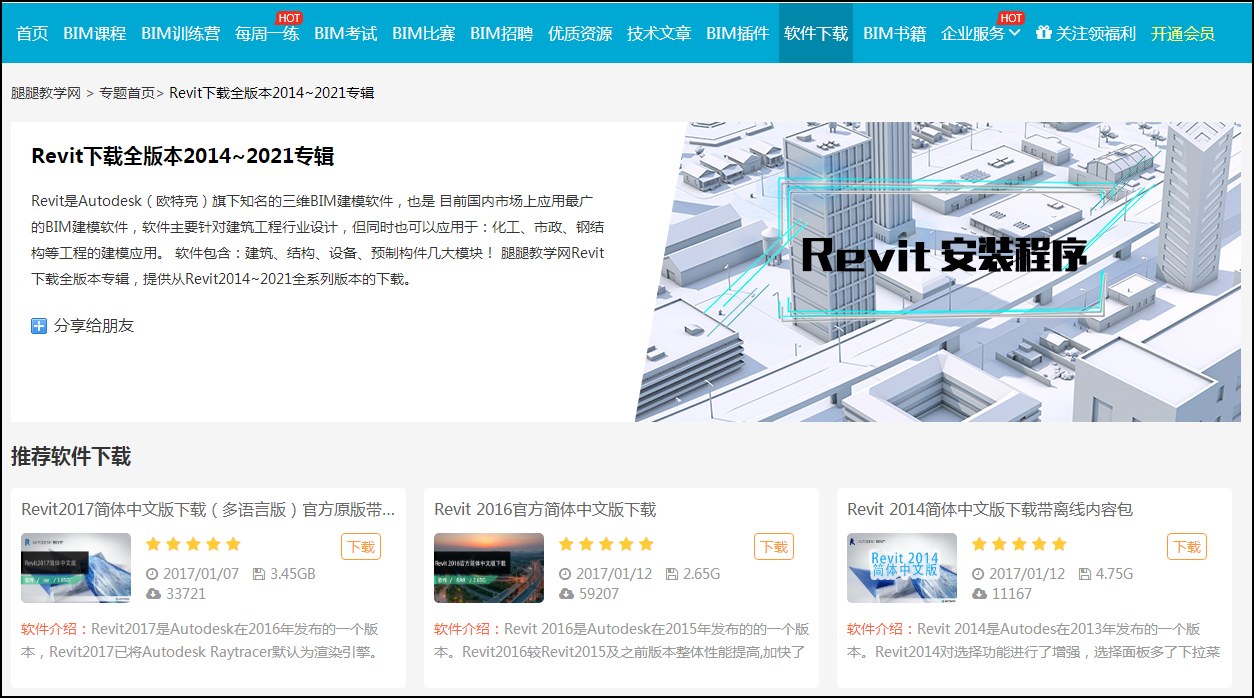Open Revit2017简体中文版下载 title link

pos(208,510)
